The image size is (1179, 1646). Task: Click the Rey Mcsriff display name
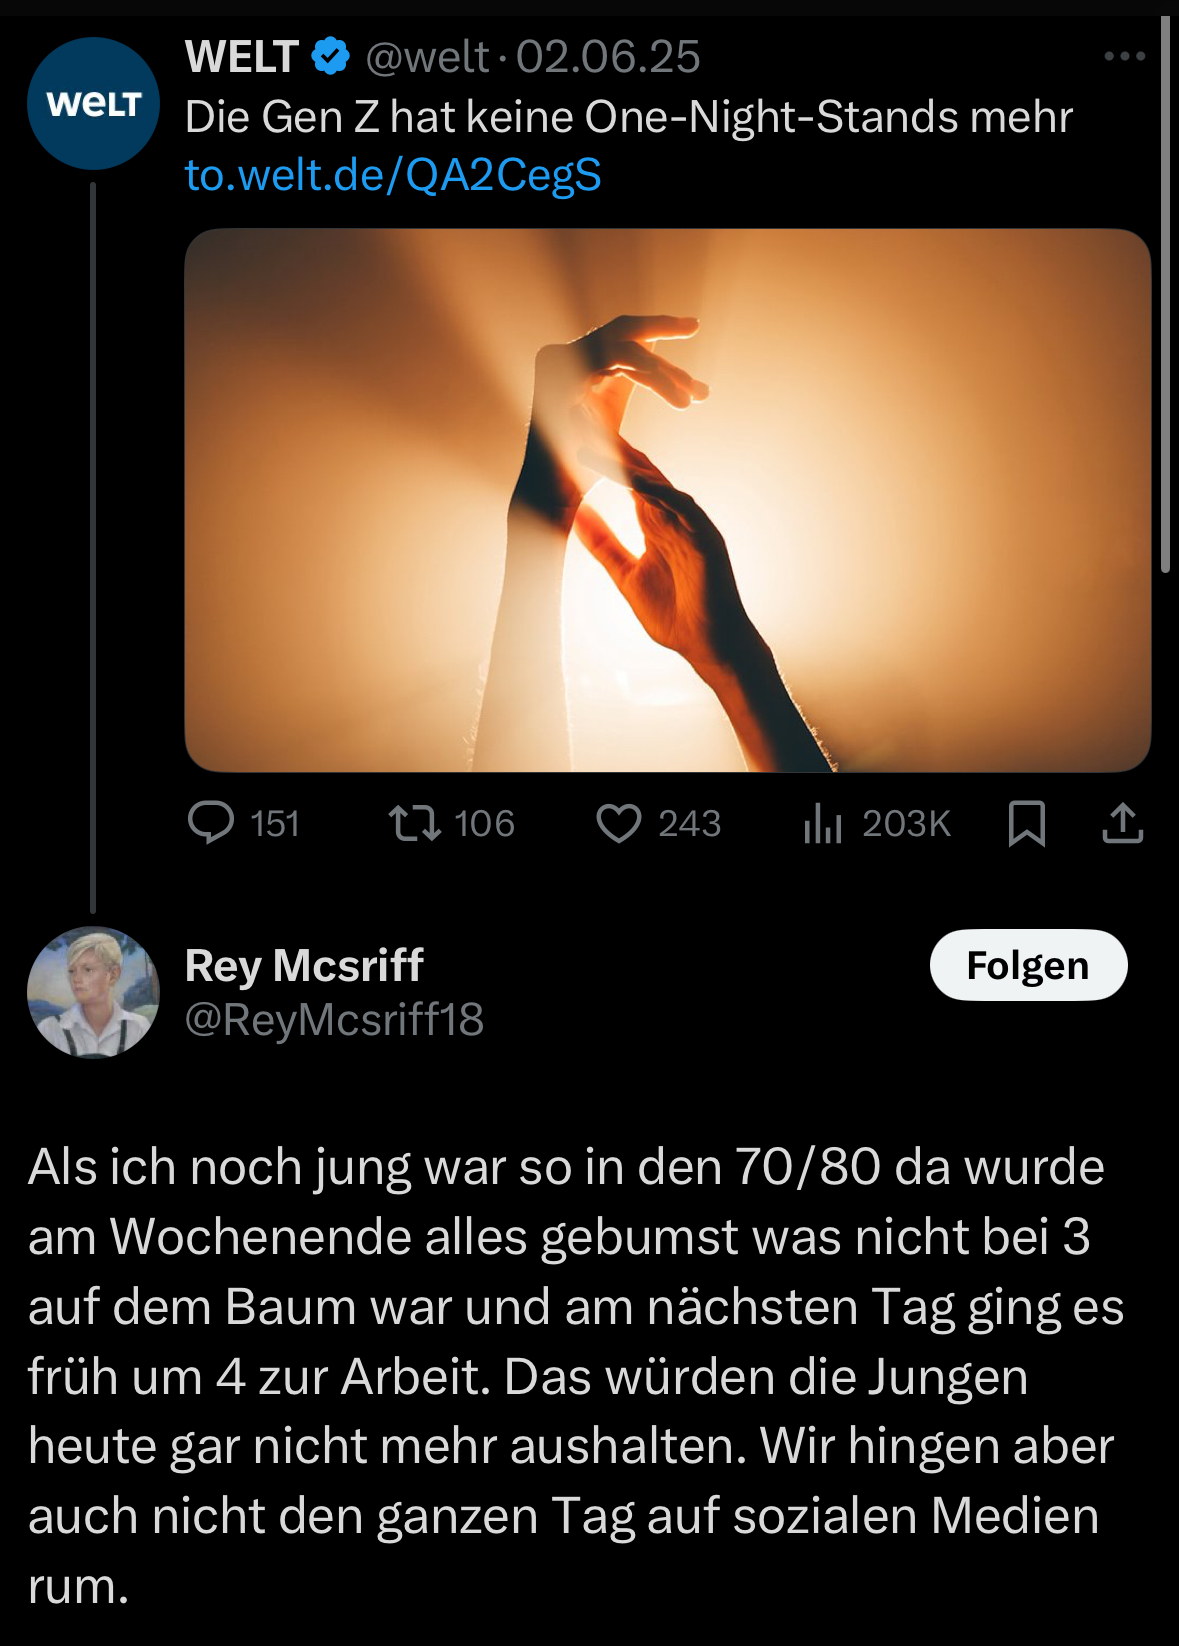click(x=304, y=965)
